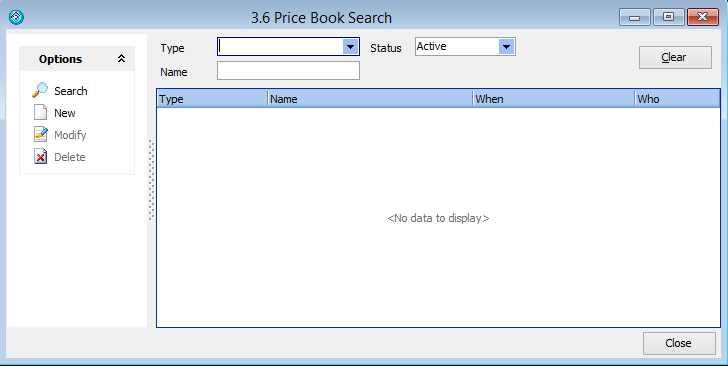The height and width of the screenshot is (366, 728).
Task: Click the Modify pencil icon
Action: [x=40, y=134]
